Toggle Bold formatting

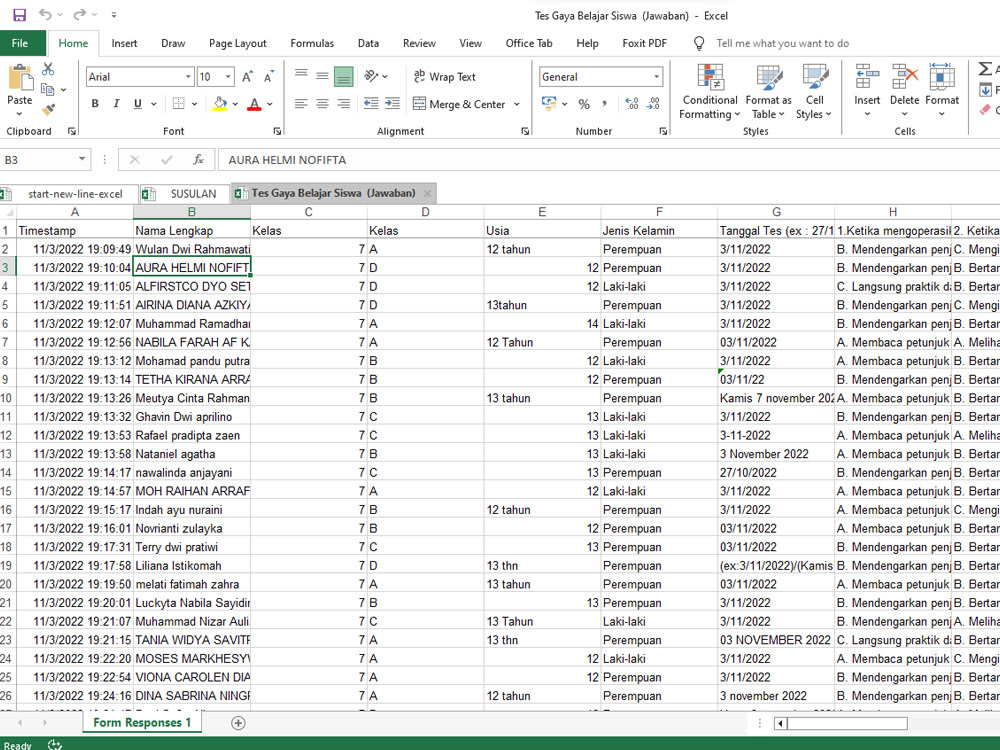[x=95, y=104]
